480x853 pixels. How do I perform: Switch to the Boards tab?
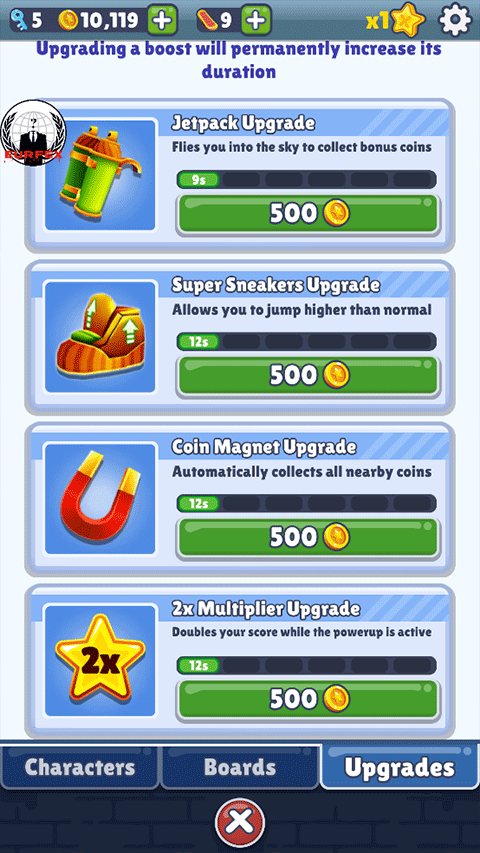[239, 767]
